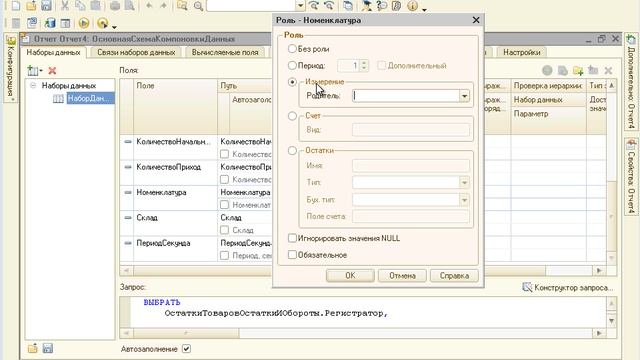Click the Print preview icon

(129, 6)
